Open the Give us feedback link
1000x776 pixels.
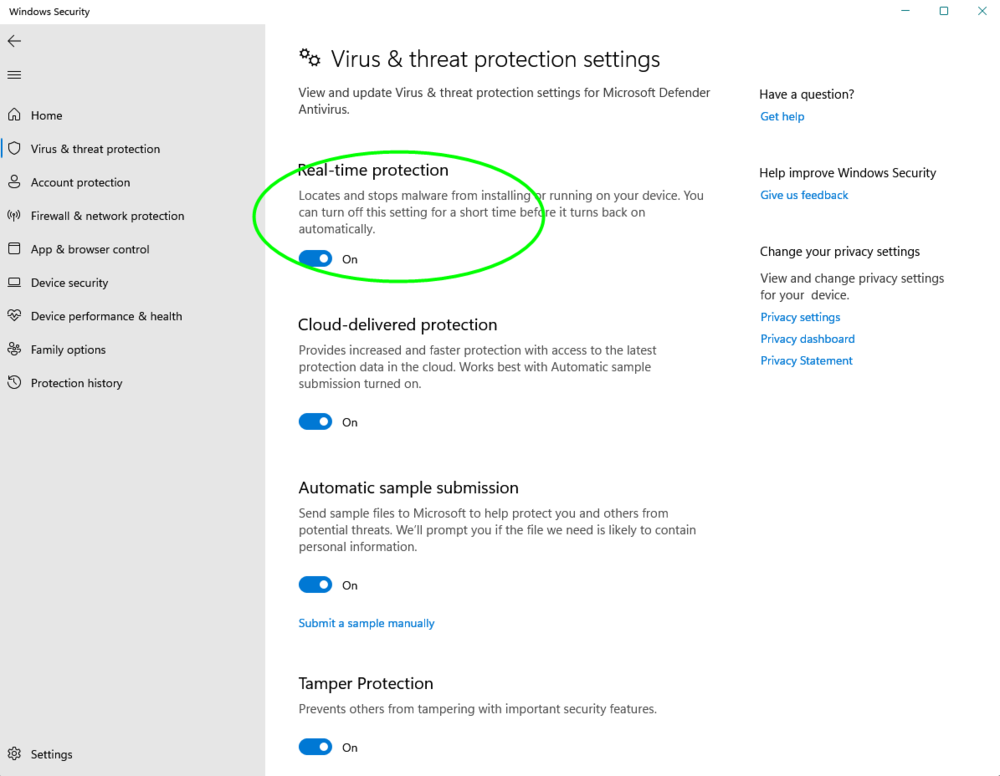tap(804, 196)
